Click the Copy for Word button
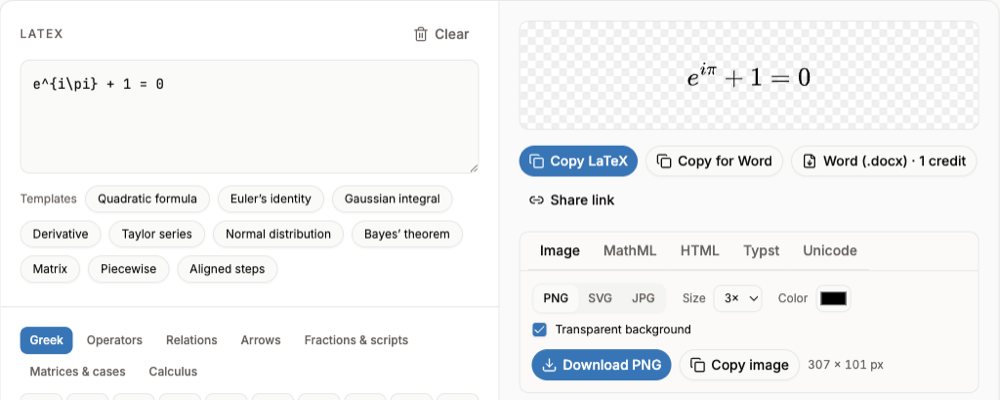Image resolution: width=1000 pixels, height=400 pixels. (714, 161)
